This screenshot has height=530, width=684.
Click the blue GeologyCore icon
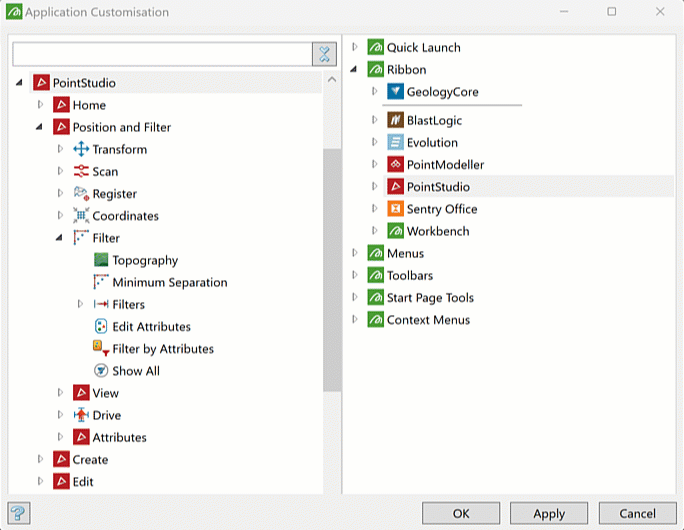[x=395, y=92]
